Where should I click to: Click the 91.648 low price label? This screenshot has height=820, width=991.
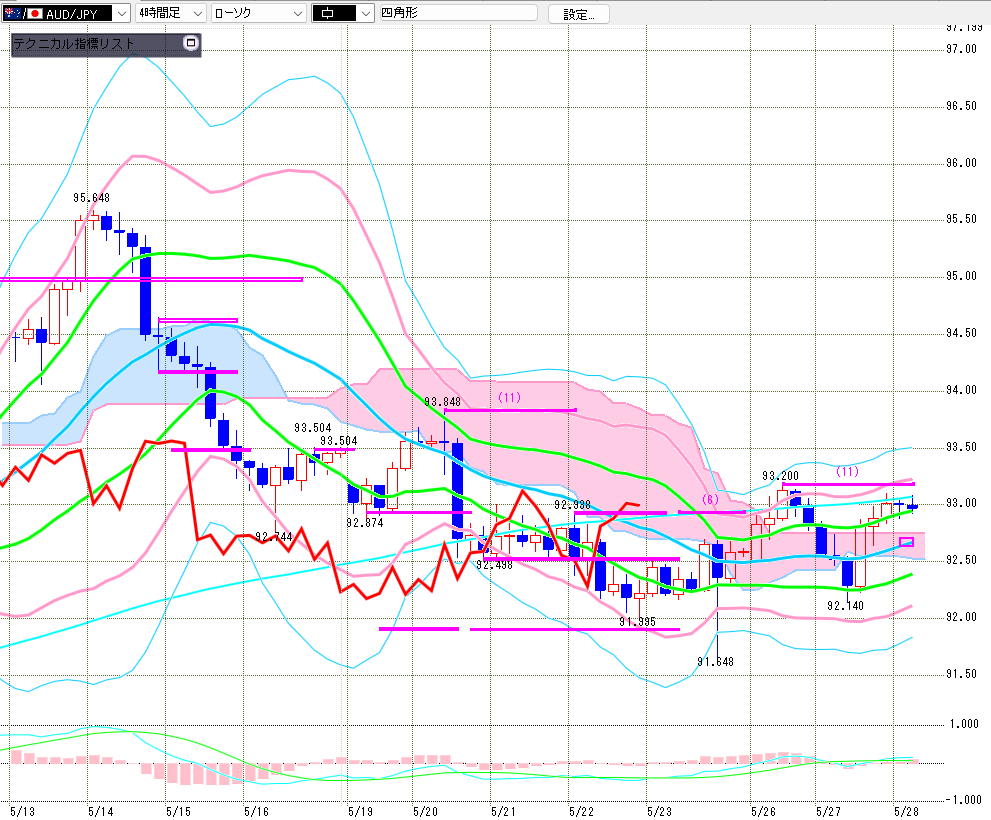coord(715,662)
